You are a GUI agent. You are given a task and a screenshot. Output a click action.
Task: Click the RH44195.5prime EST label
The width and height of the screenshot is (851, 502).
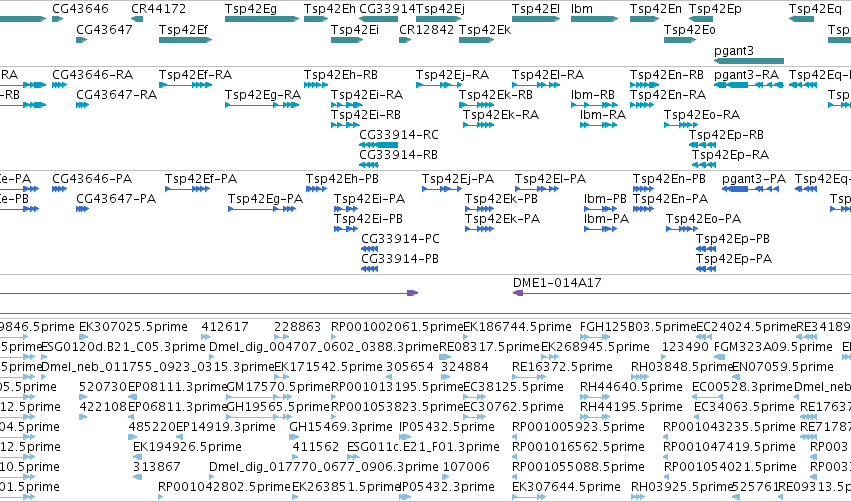coord(631,408)
